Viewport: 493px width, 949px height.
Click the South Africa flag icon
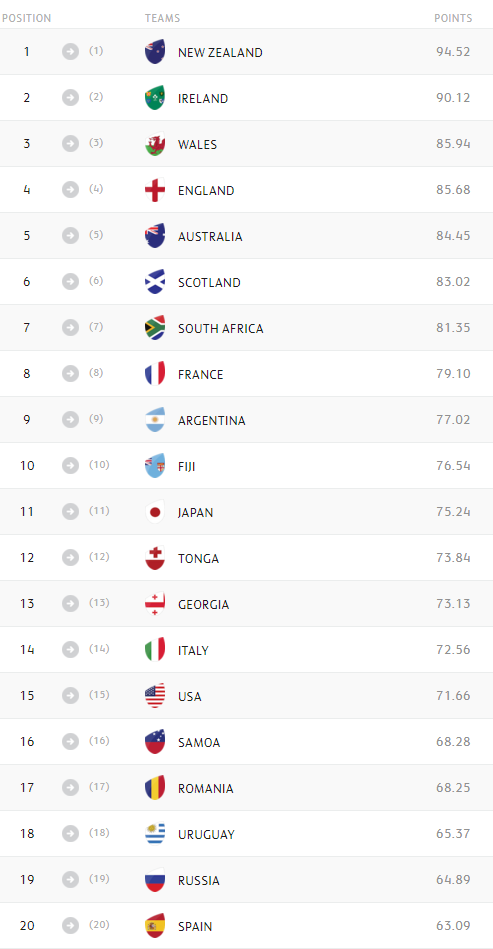point(155,328)
